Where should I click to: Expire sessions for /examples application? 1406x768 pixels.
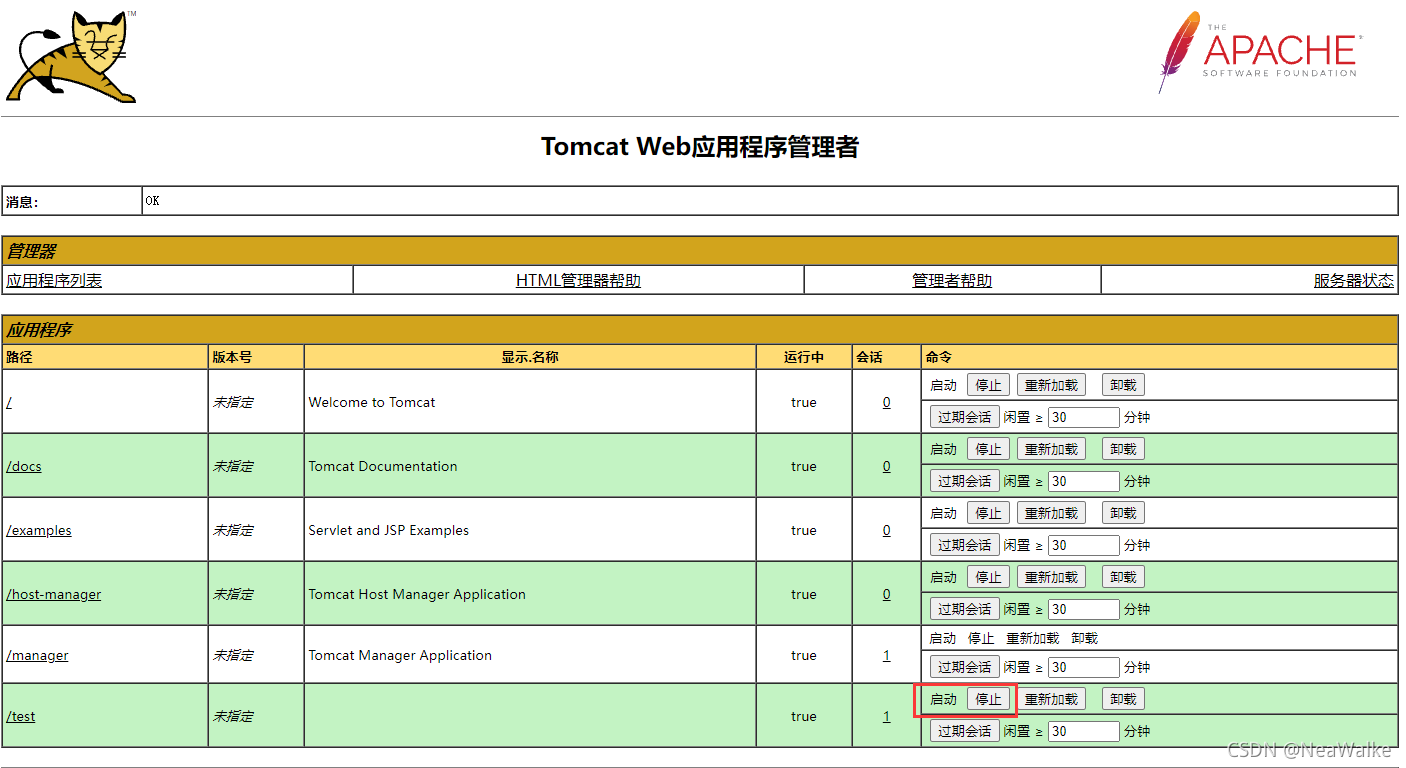964,545
